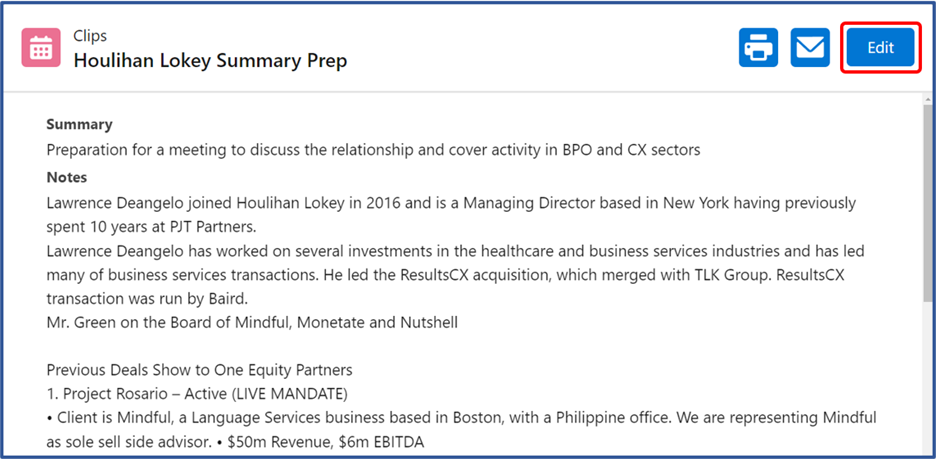Click the vertical scrollbar thumb
The height and width of the screenshot is (459, 936).
click(x=929, y=203)
